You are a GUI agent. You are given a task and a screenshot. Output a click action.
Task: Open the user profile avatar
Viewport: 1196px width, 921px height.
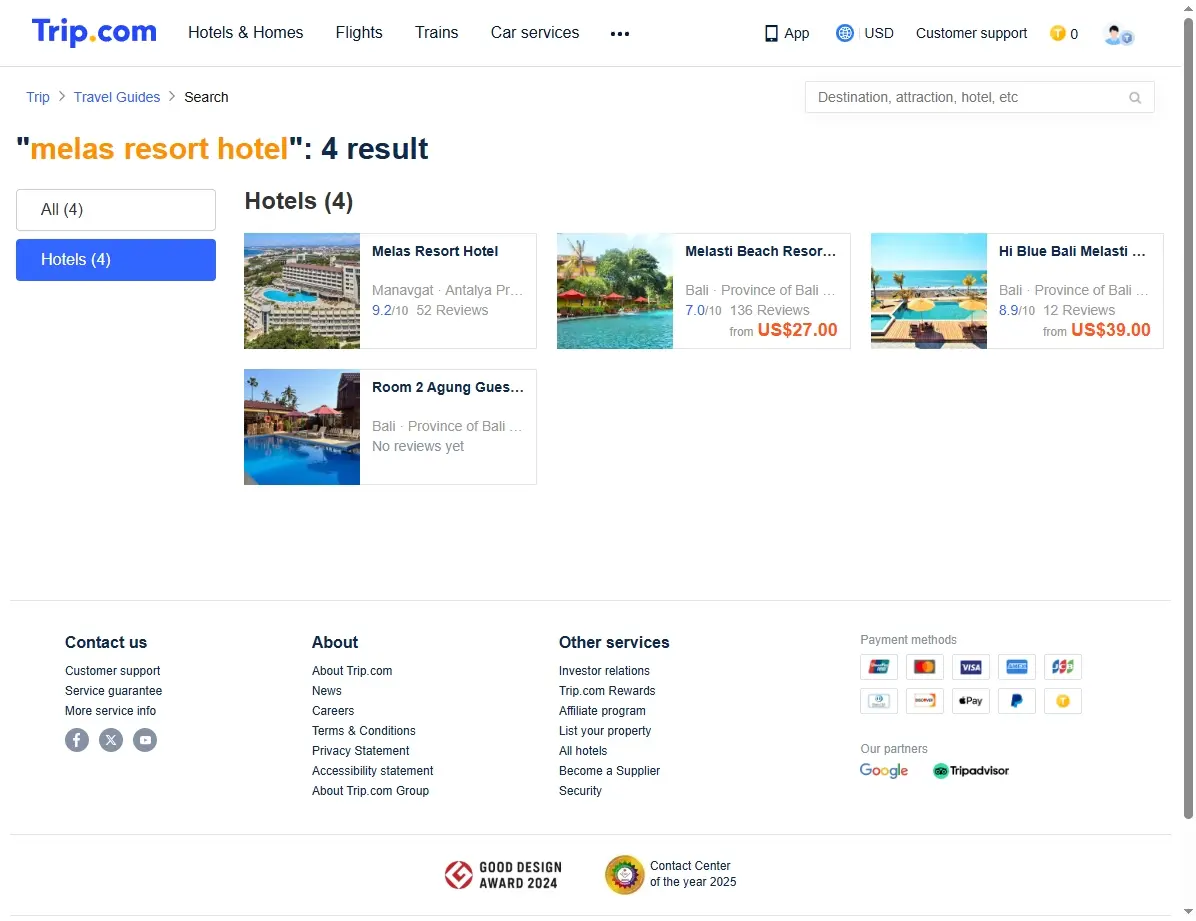[1118, 34]
